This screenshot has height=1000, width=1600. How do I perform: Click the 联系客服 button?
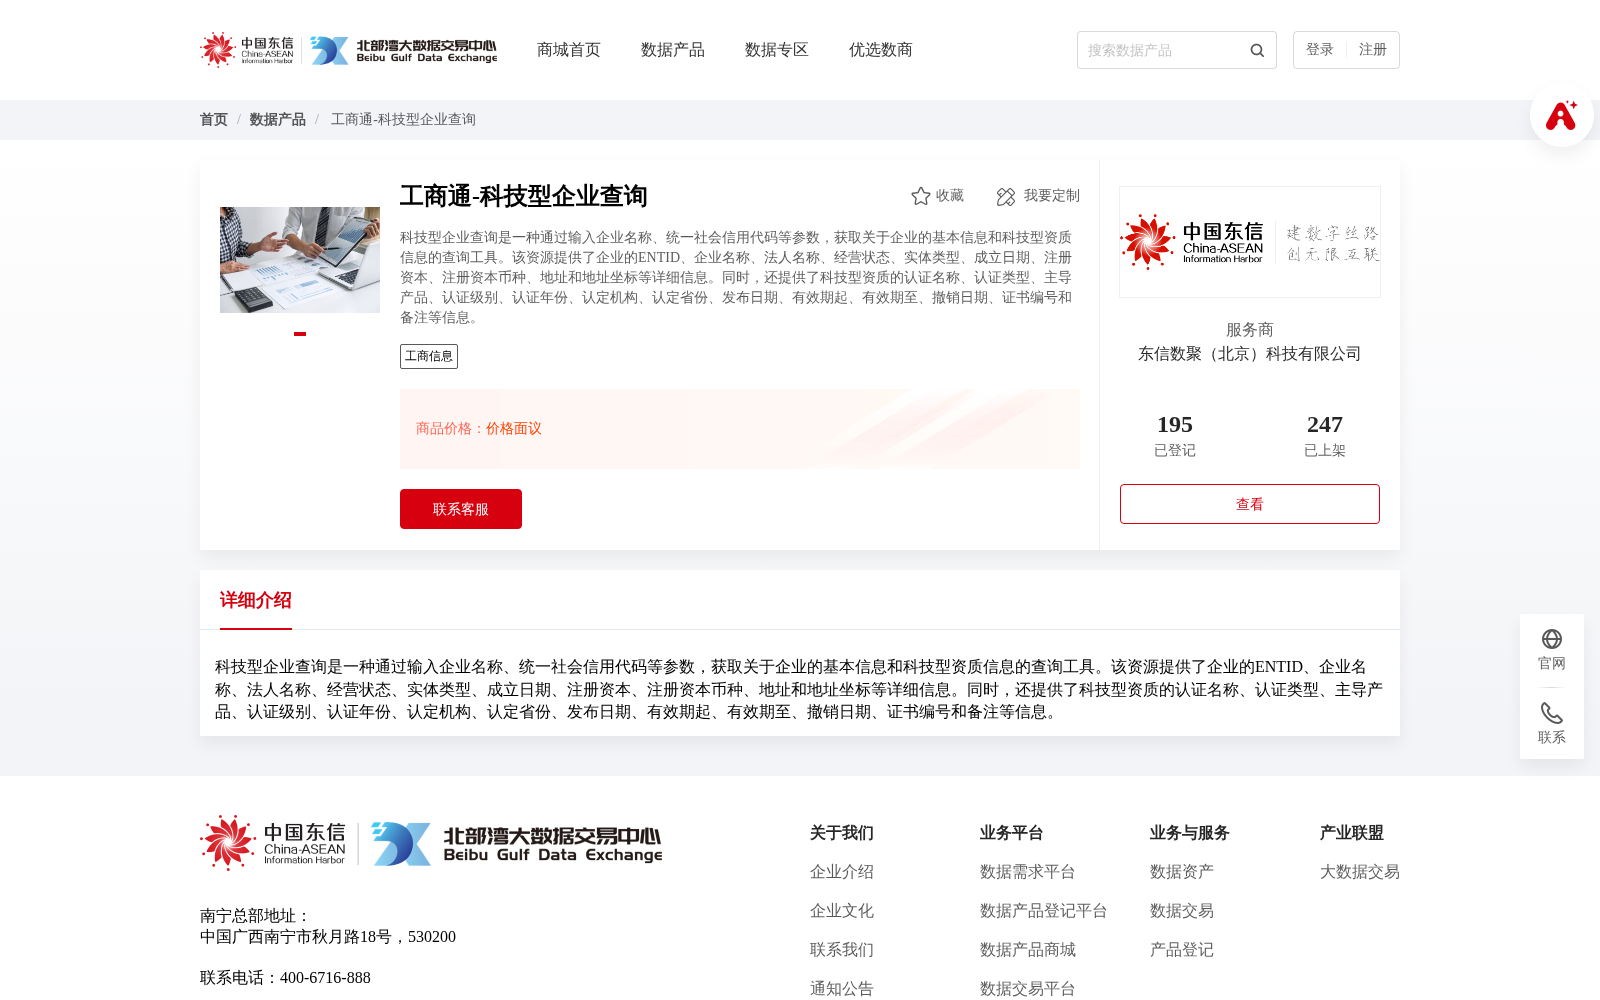coord(461,509)
